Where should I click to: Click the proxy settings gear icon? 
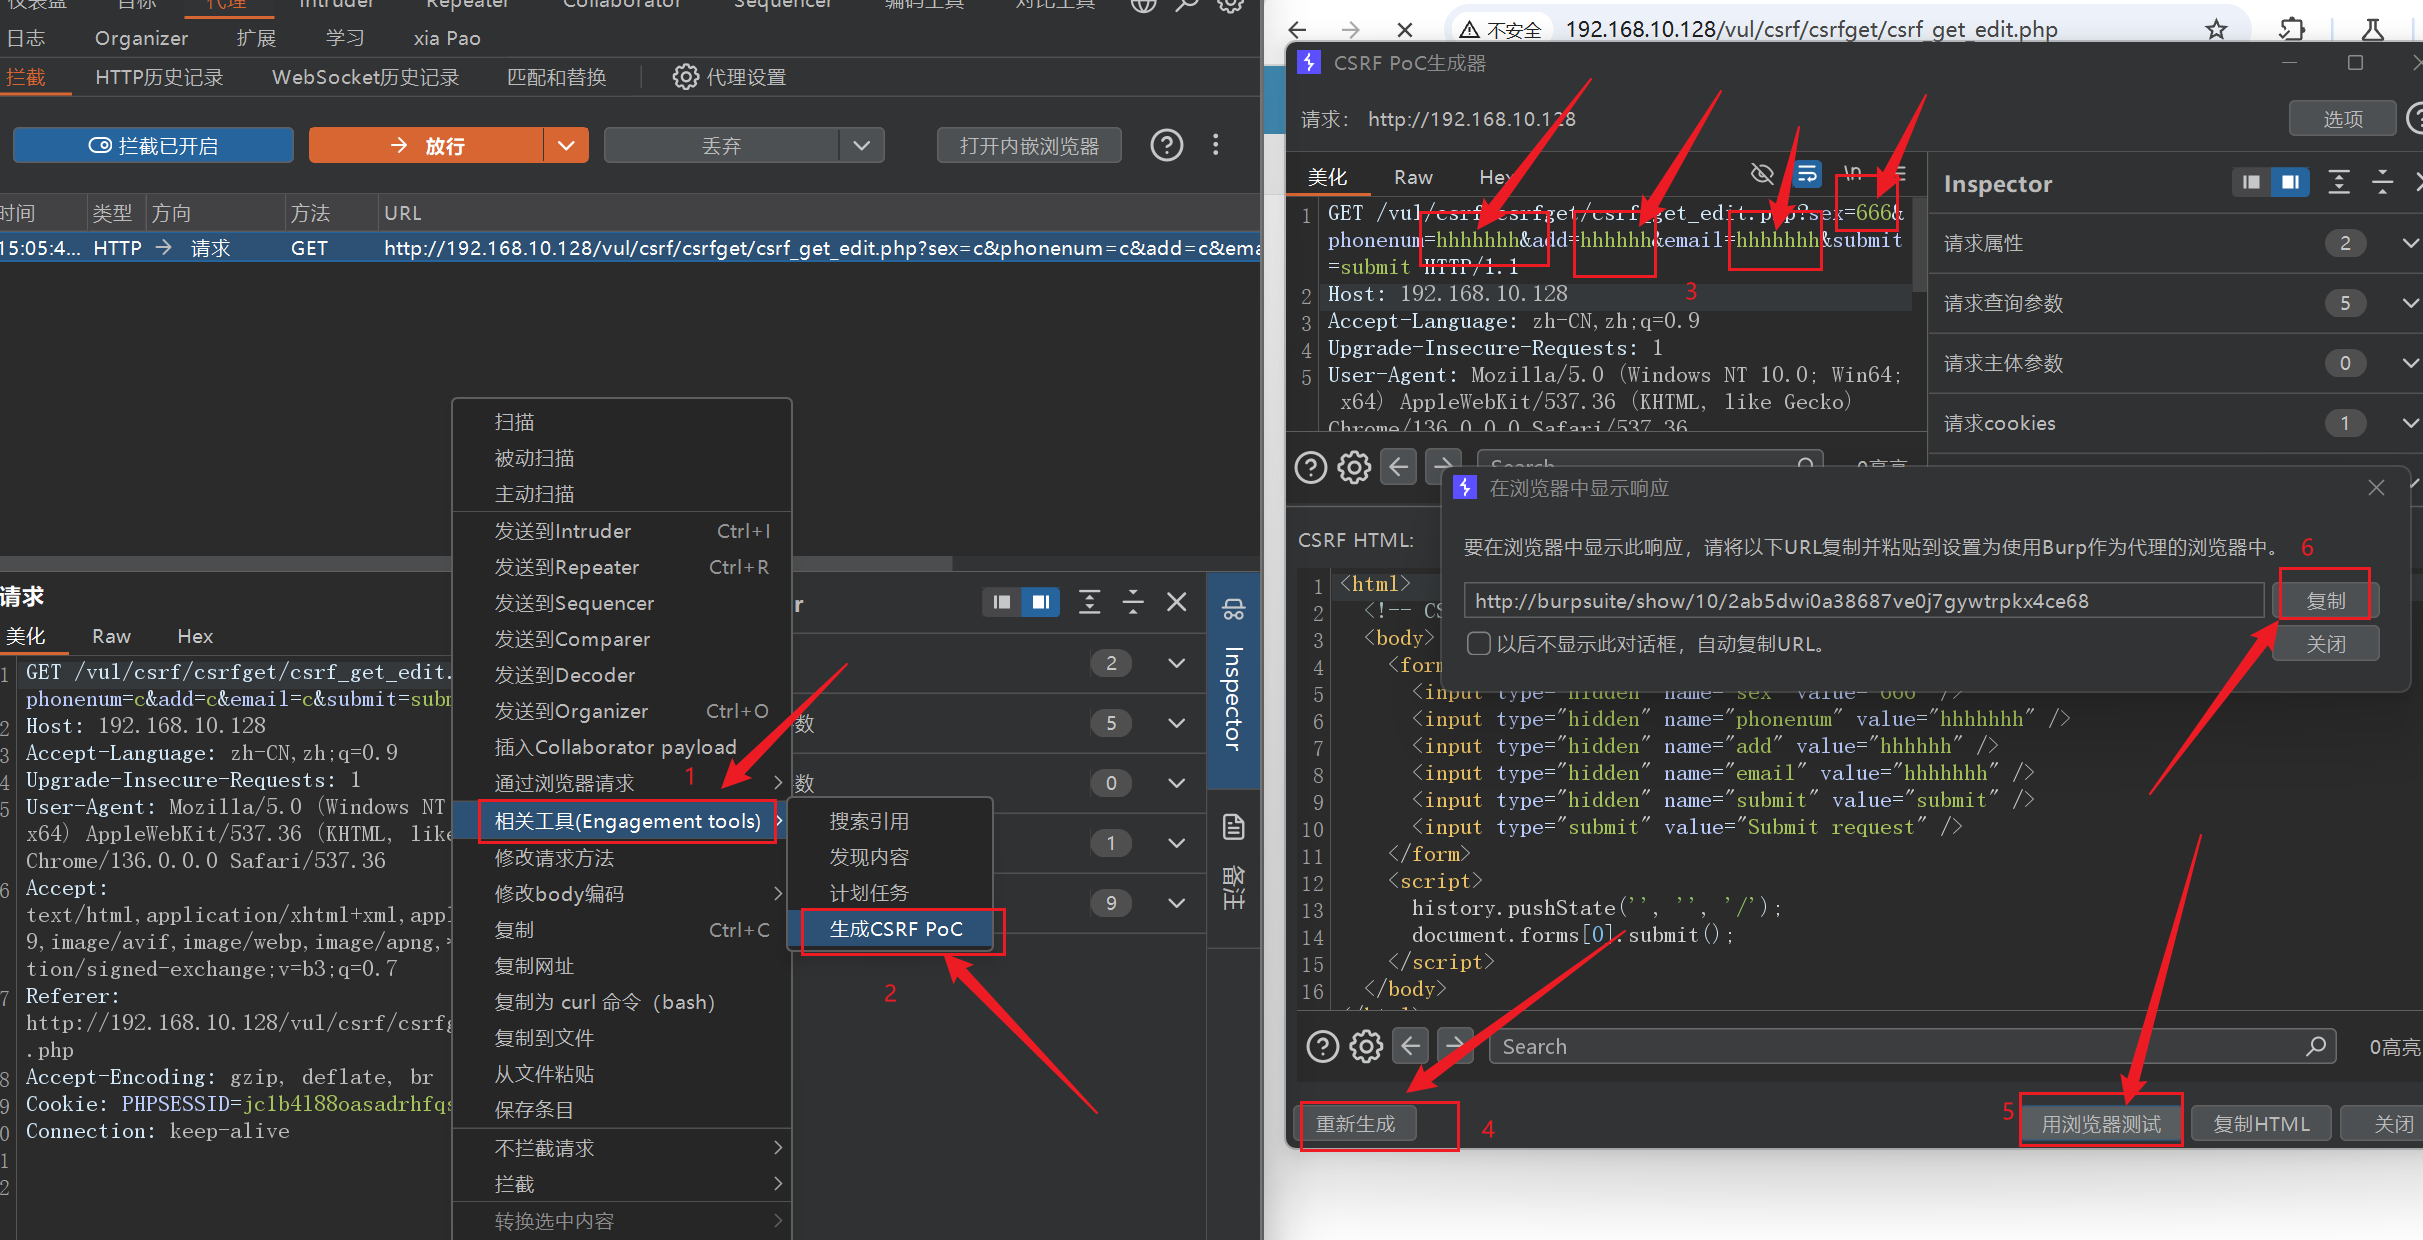pos(685,77)
